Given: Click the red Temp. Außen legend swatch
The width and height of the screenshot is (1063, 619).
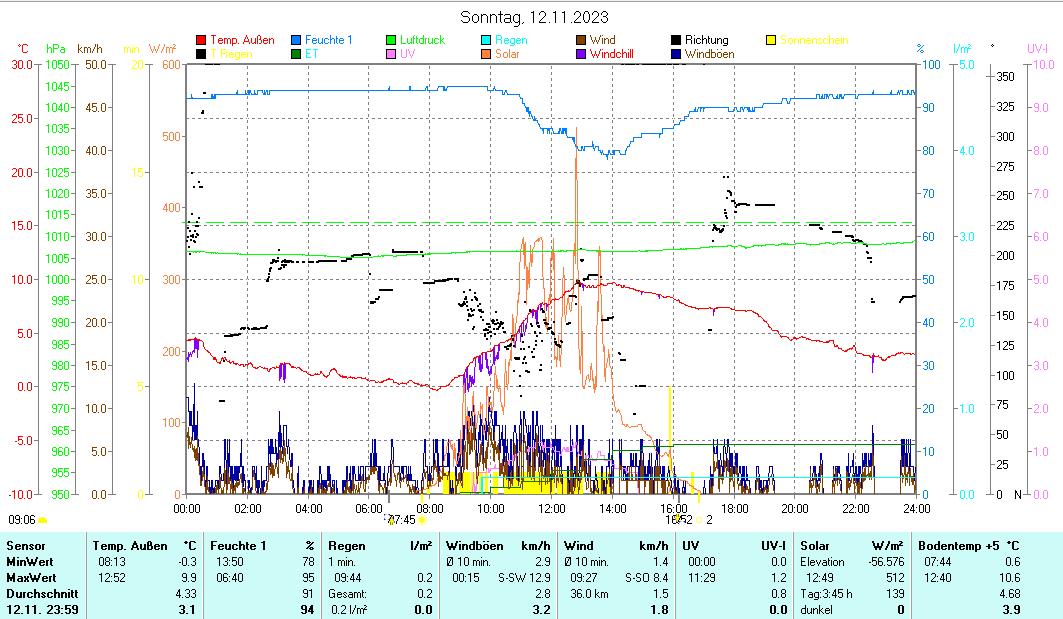Looking at the screenshot, I should (201, 40).
